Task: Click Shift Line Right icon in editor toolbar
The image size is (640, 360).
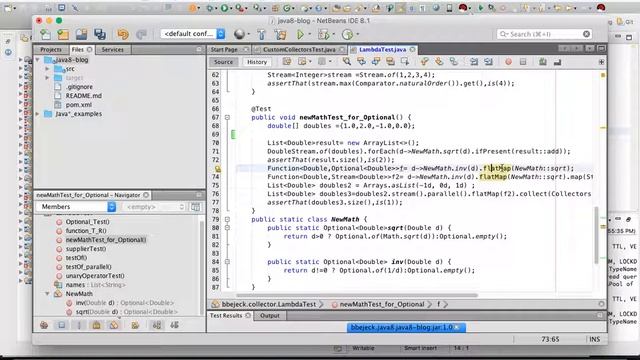Action: point(489,62)
